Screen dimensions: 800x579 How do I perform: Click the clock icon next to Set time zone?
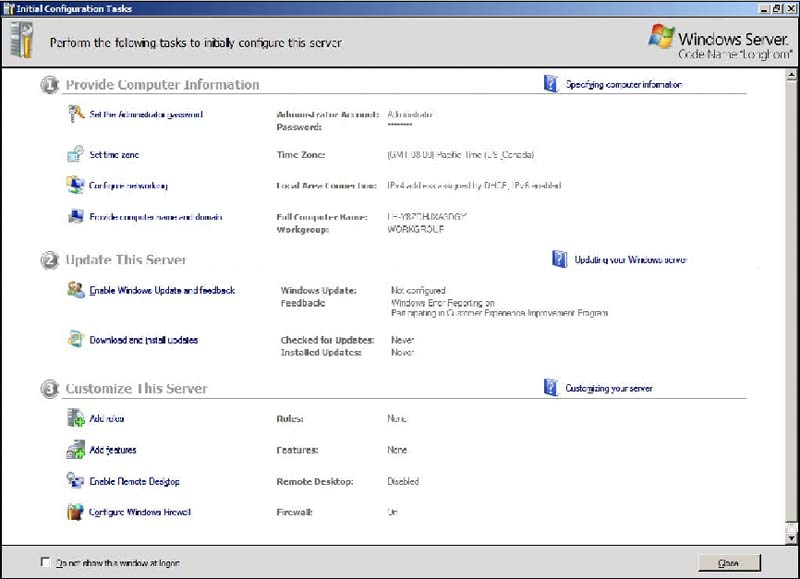coord(76,155)
